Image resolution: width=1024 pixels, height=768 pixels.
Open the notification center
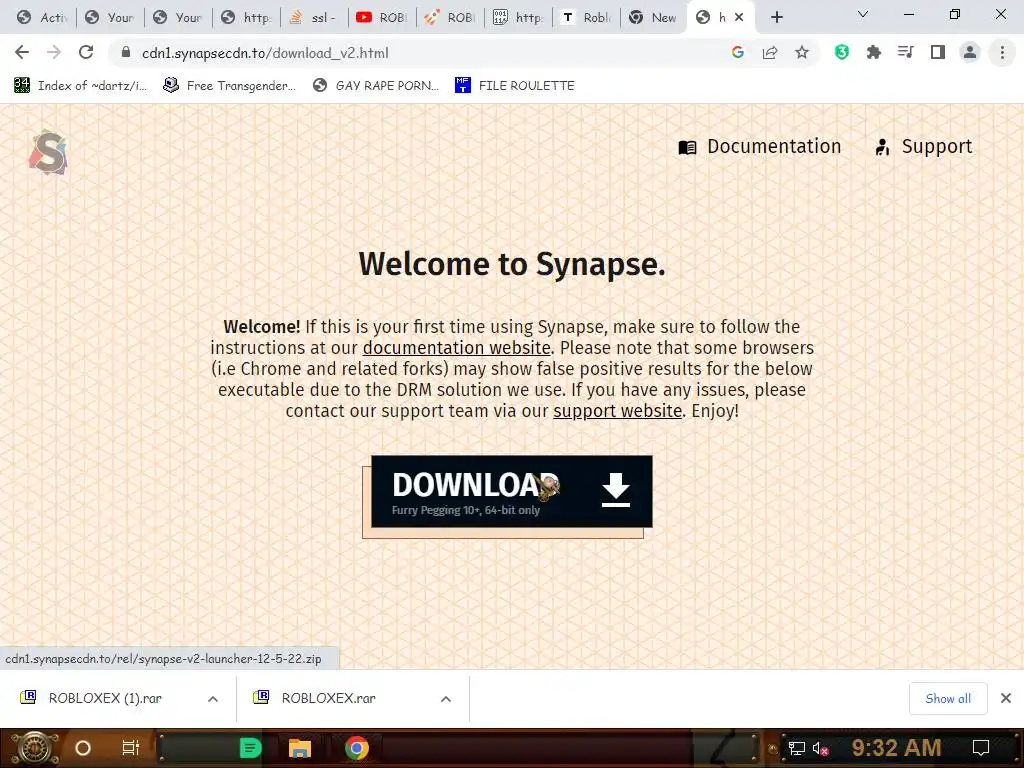[x=981, y=748]
